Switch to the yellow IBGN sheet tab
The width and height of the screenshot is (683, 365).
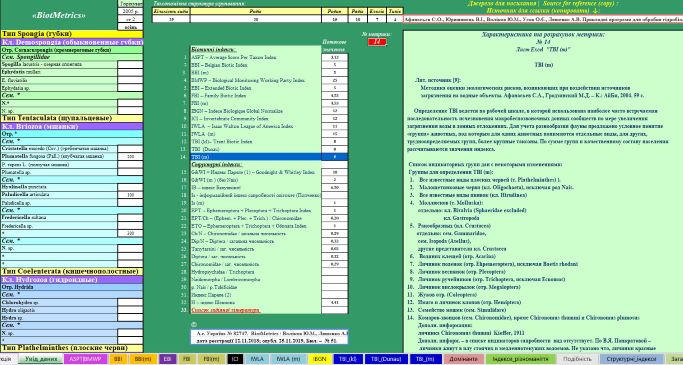point(321,359)
